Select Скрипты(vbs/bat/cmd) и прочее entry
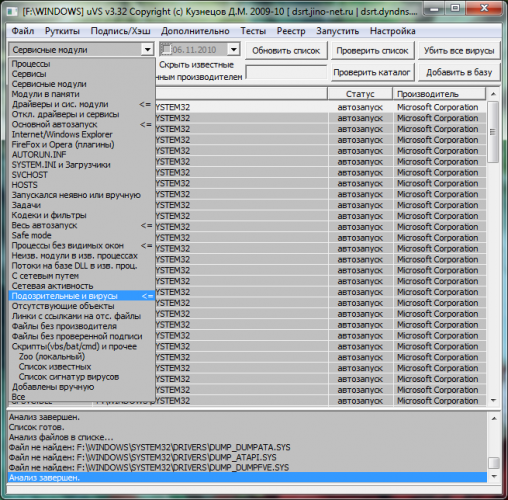 click(x=82, y=346)
